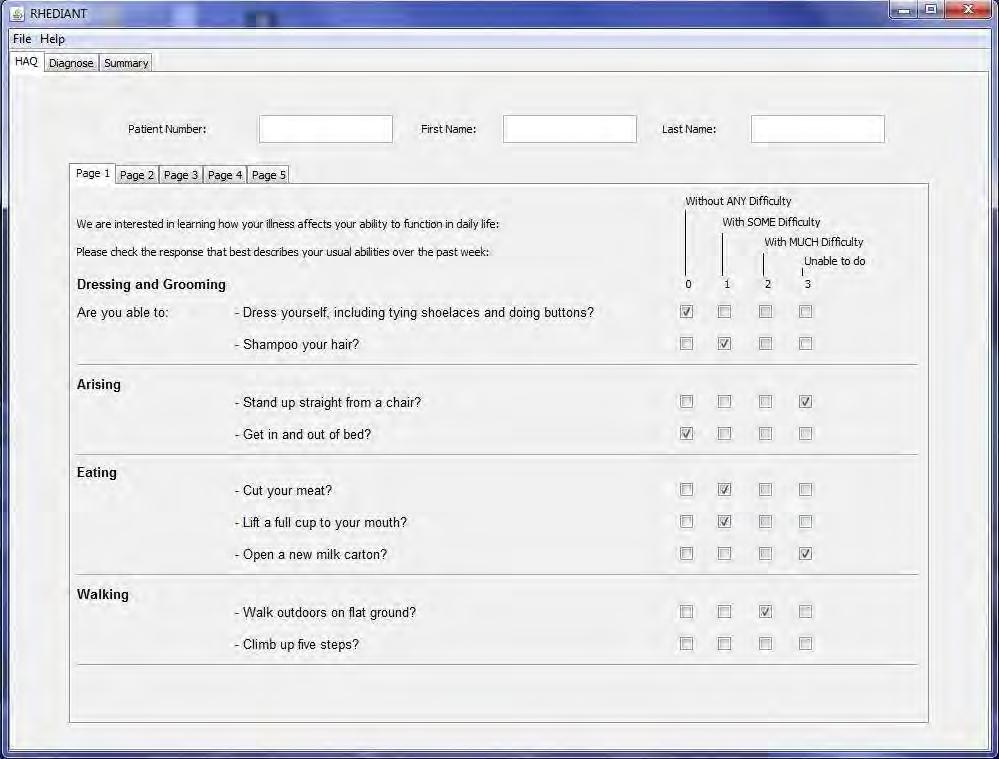Check score 1 for Get in and out of bed
Image resolution: width=999 pixels, height=759 pixels.
pyautogui.click(x=724, y=433)
